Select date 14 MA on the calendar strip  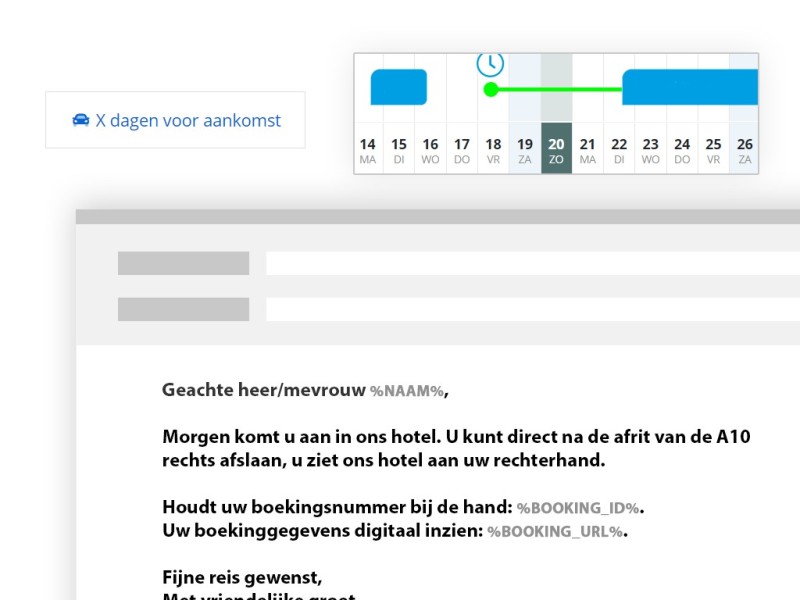368,148
